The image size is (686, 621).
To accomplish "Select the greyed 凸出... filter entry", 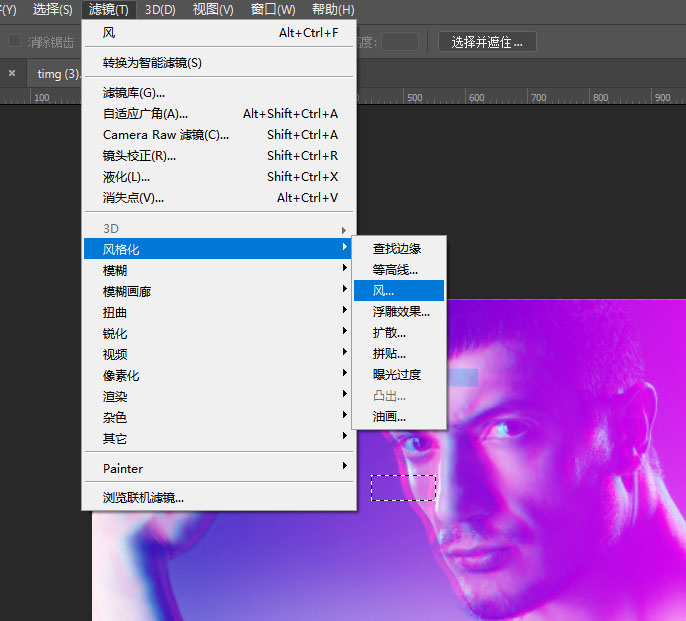I will click(399, 396).
